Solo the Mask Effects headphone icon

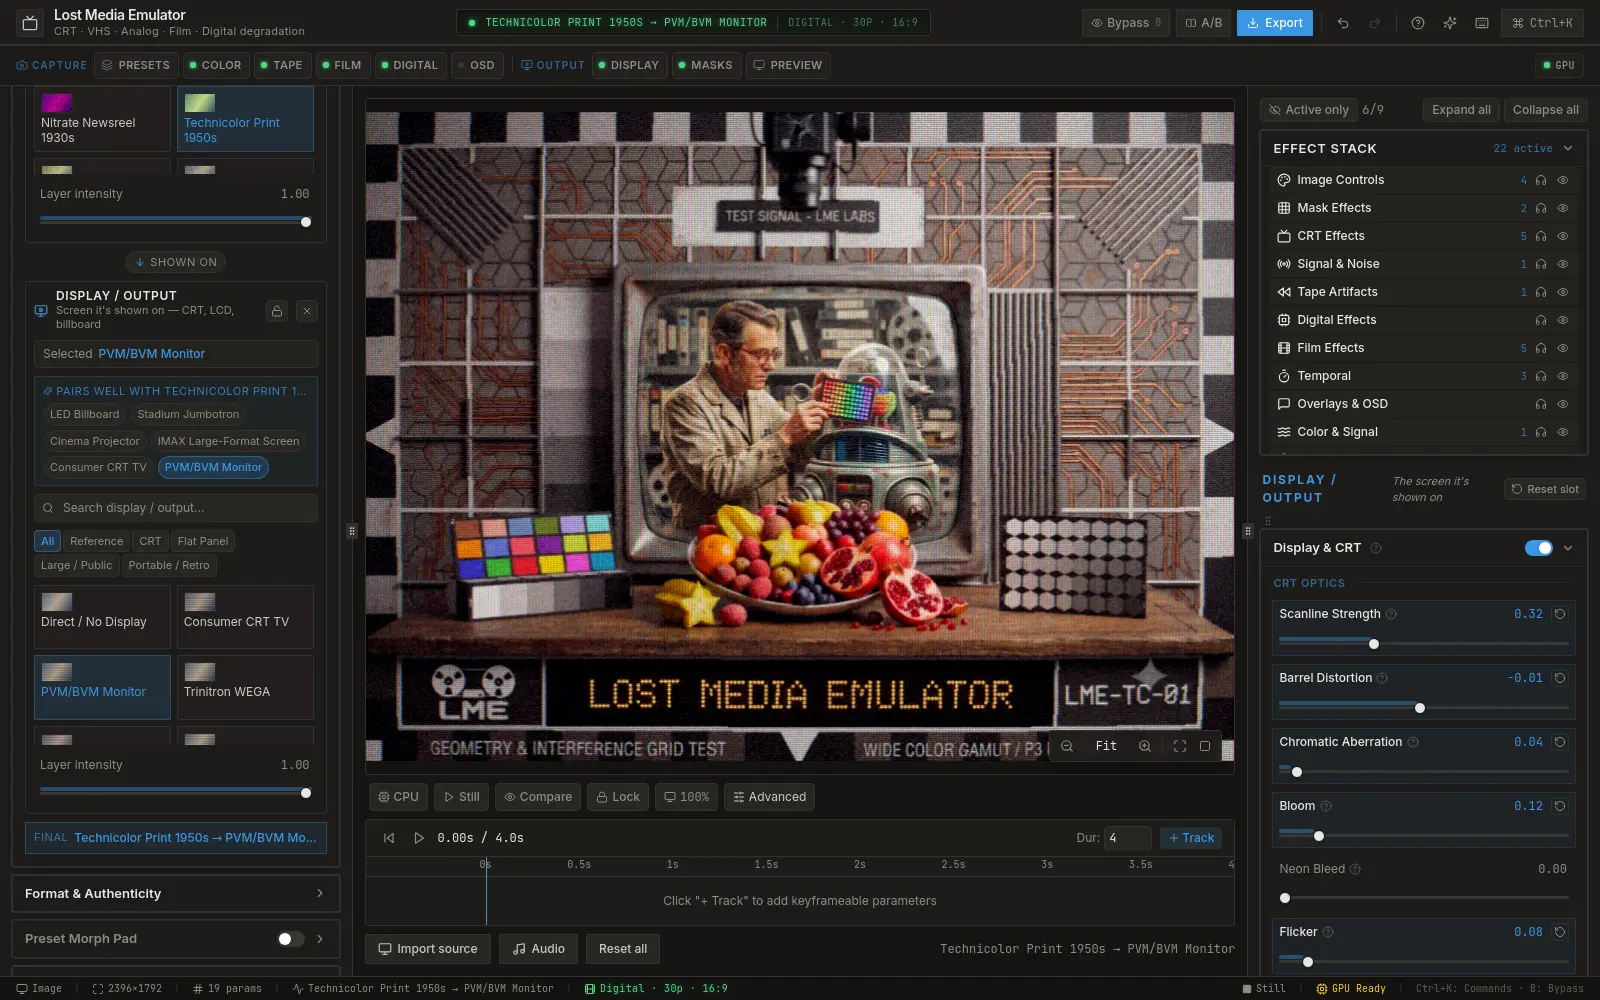point(1541,208)
